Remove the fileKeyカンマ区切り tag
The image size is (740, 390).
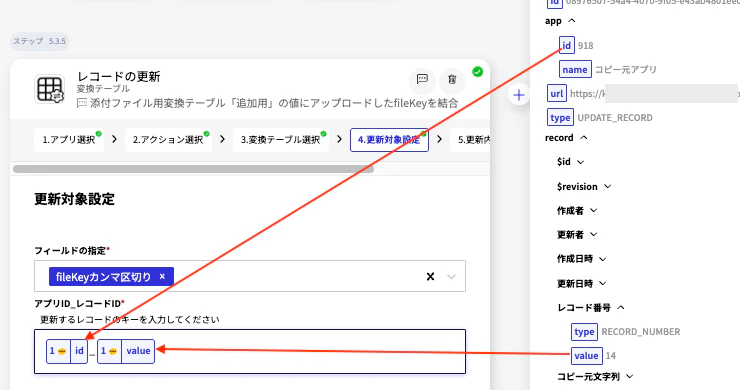[162, 277]
